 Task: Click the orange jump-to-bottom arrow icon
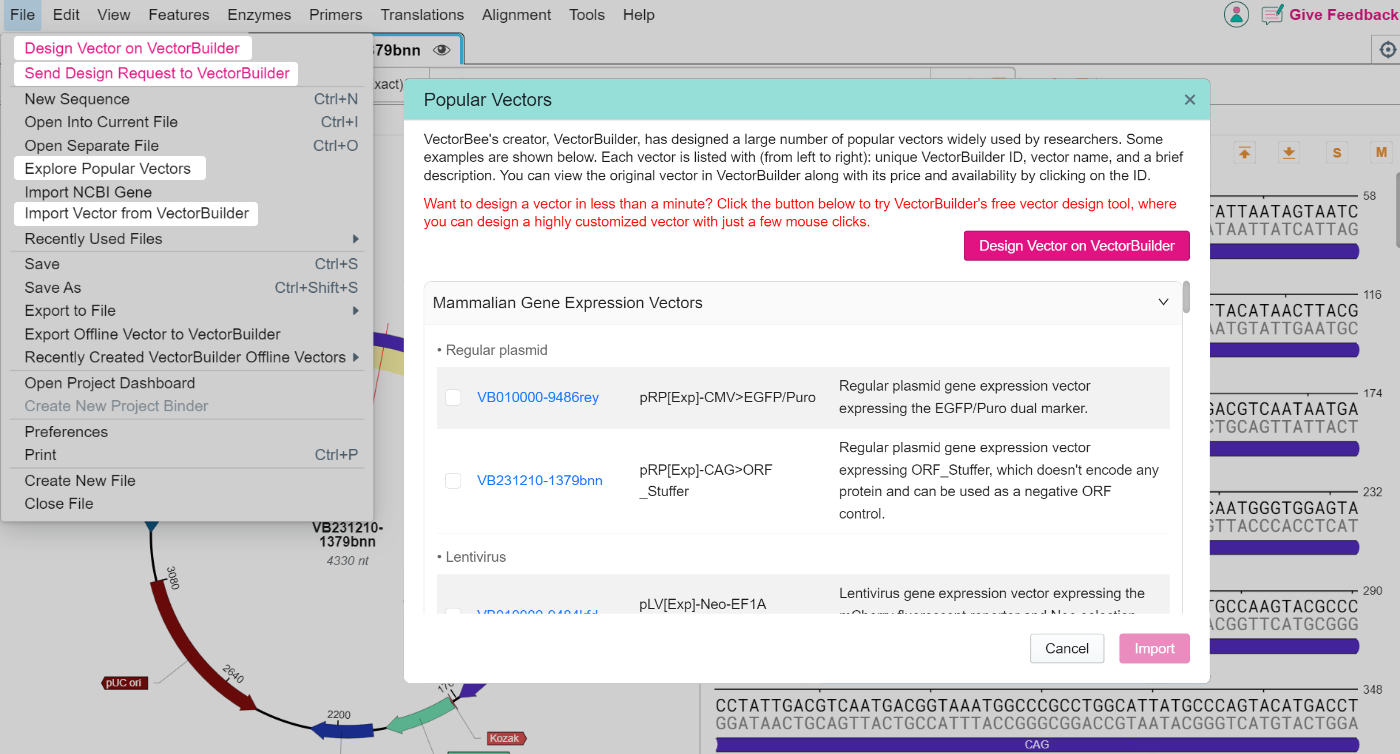pos(1289,152)
